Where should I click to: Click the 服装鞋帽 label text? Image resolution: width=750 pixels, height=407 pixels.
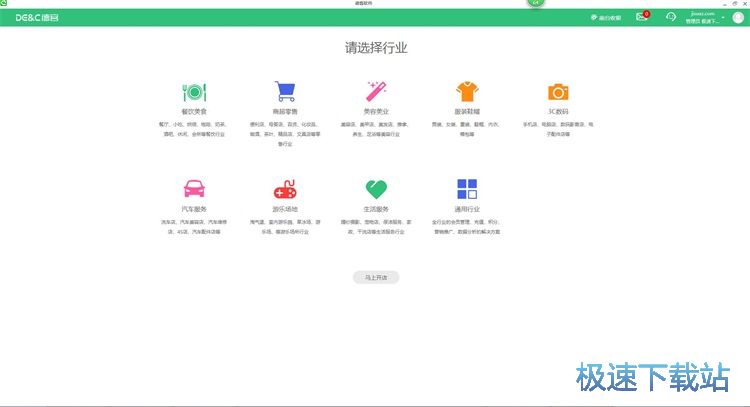[x=467, y=111]
